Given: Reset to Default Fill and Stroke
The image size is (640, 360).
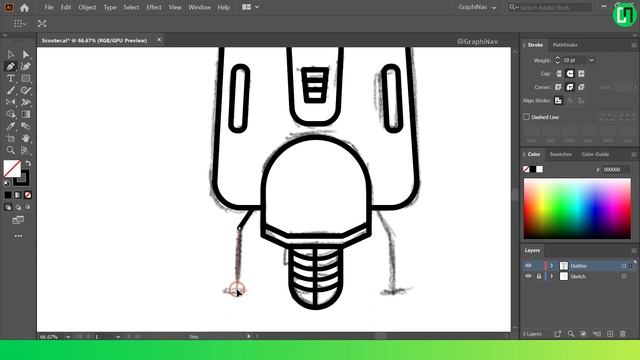Looking at the screenshot, I should (x=7, y=184).
